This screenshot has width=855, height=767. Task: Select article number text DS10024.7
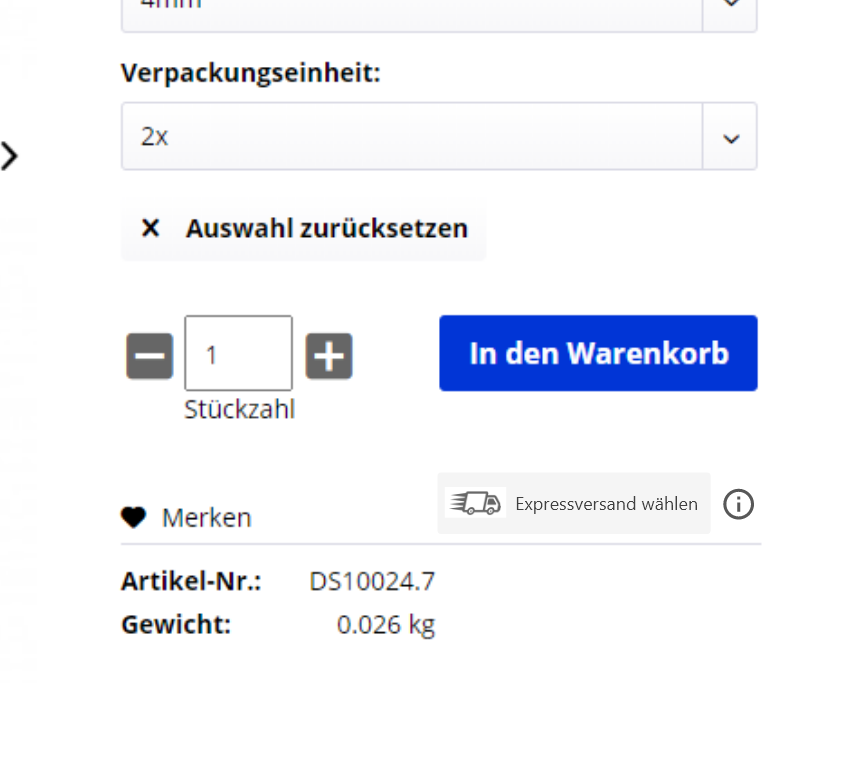(x=372, y=582)
